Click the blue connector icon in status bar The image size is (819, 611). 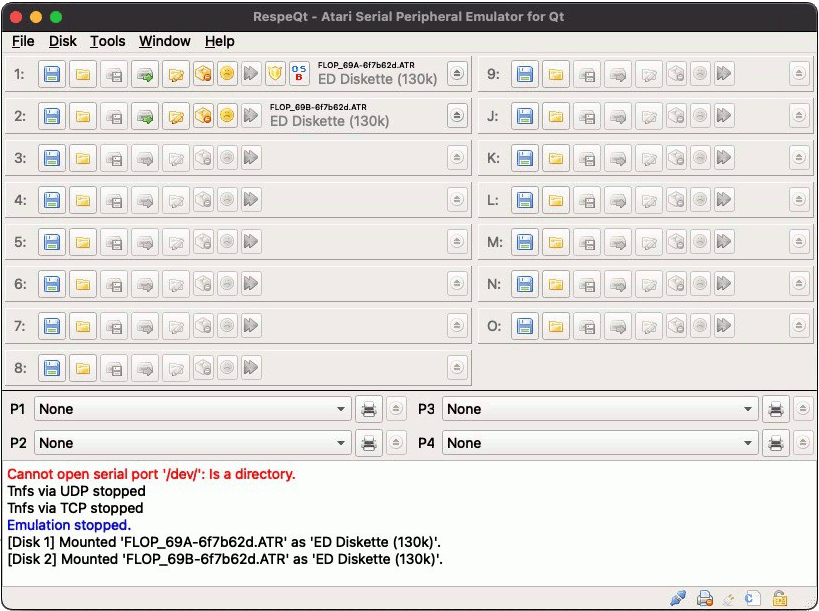coord(678,598)
